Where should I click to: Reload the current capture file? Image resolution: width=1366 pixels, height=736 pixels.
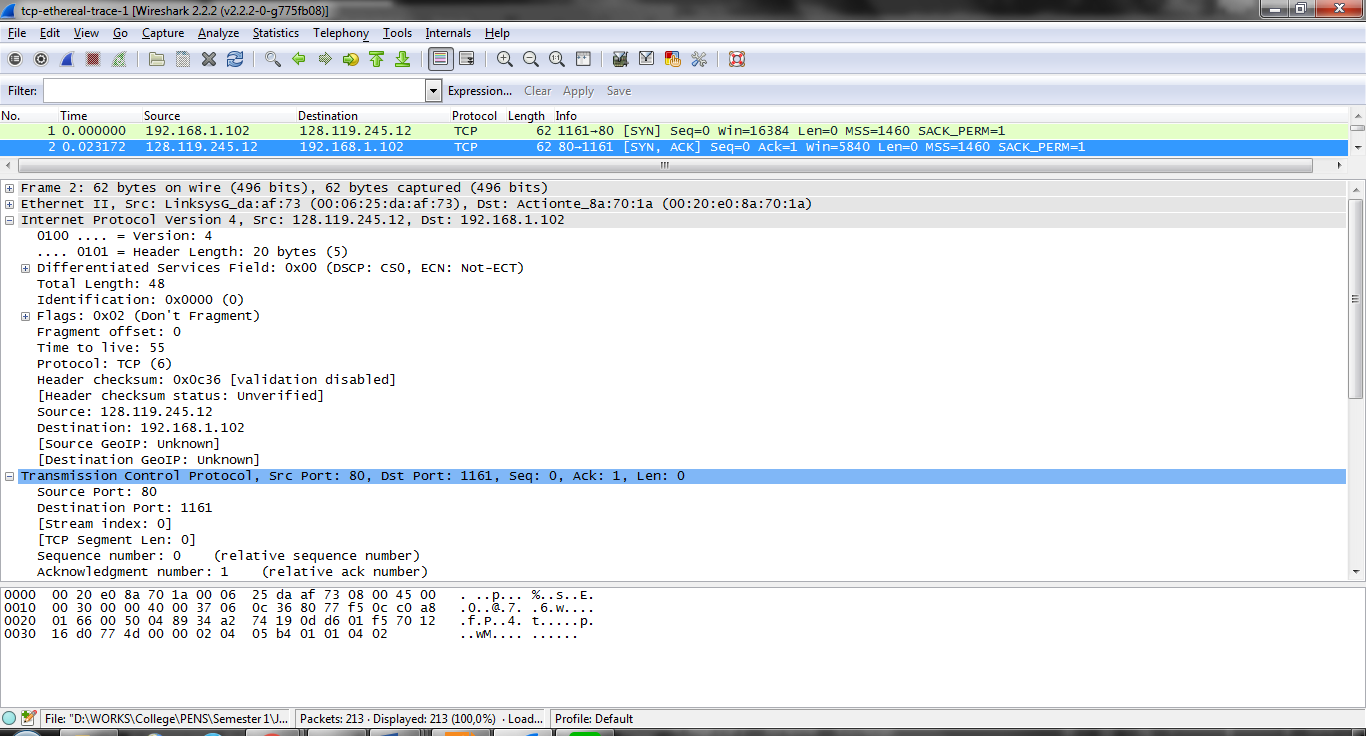pos(234,59)
